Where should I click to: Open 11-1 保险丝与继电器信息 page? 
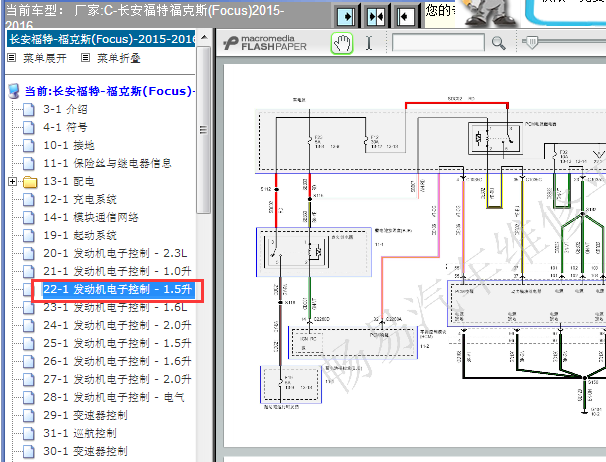point(107,163)
